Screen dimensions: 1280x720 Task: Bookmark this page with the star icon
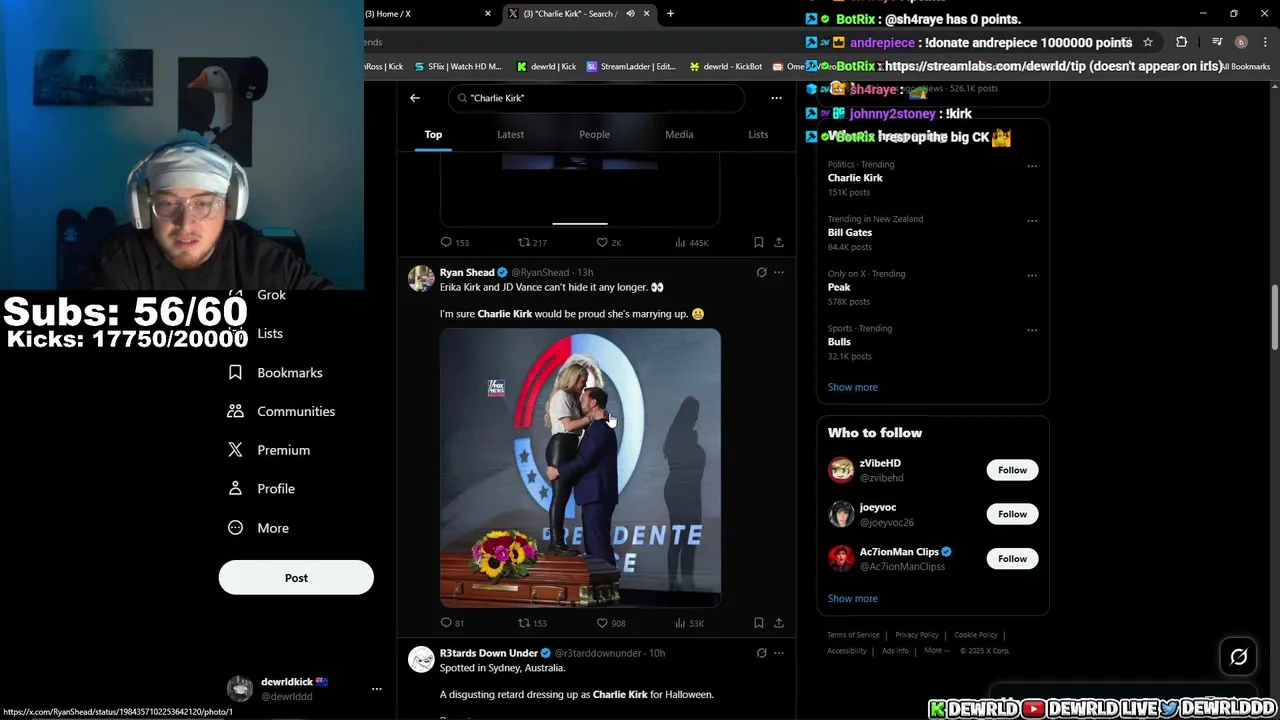pos(1148,42)
